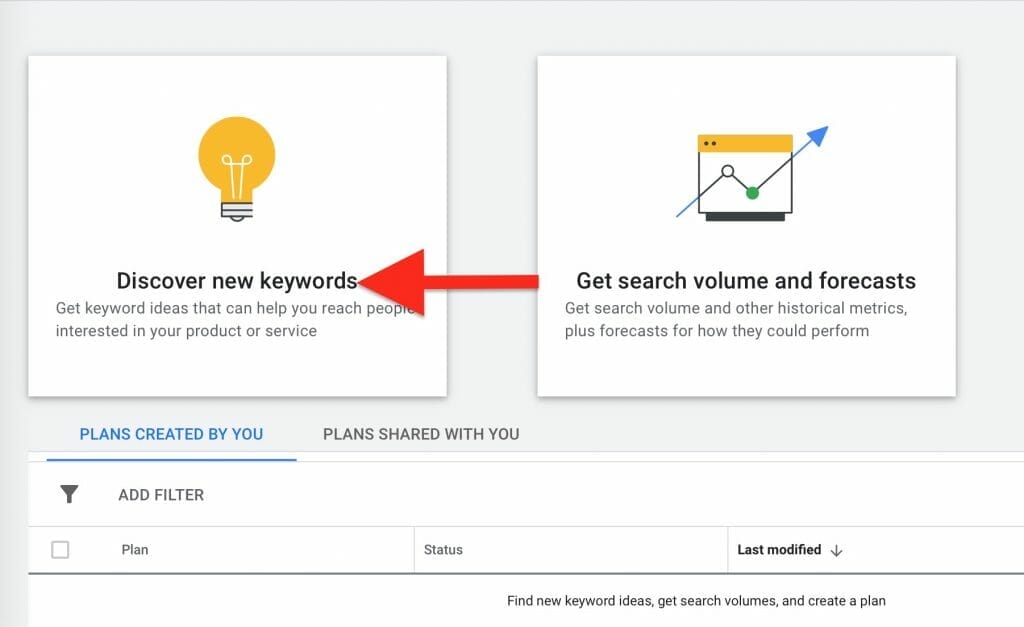Sort by the Status column header

[443, 550]
